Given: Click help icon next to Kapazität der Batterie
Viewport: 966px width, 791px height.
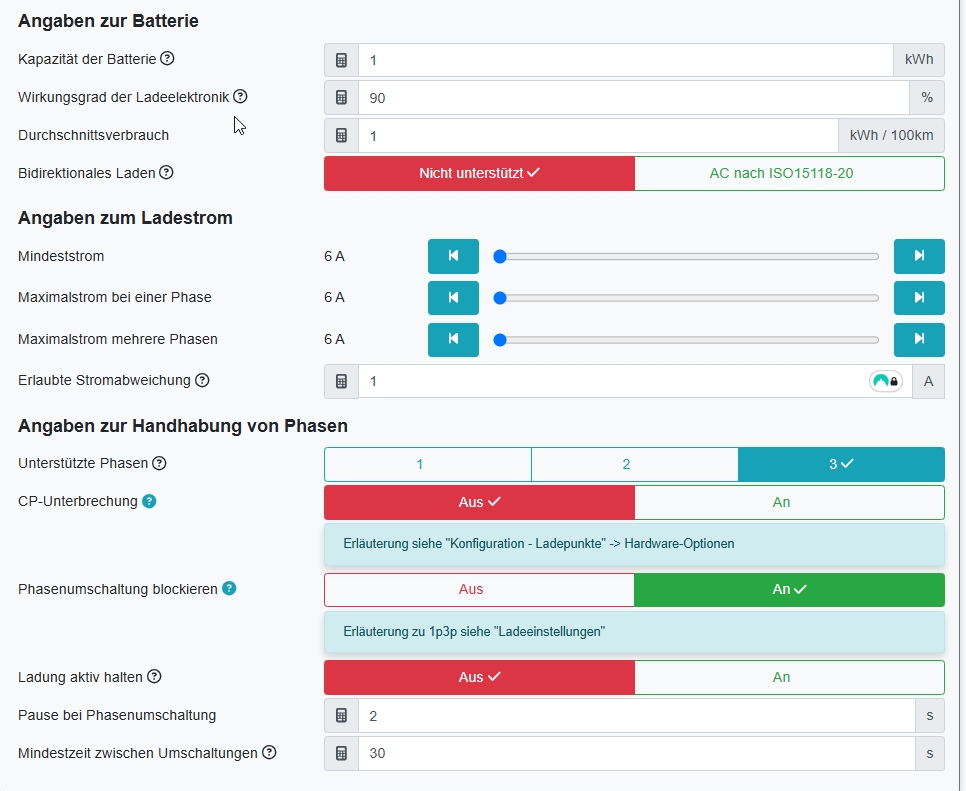Looking at the screenshot, I should coord(167,59).
